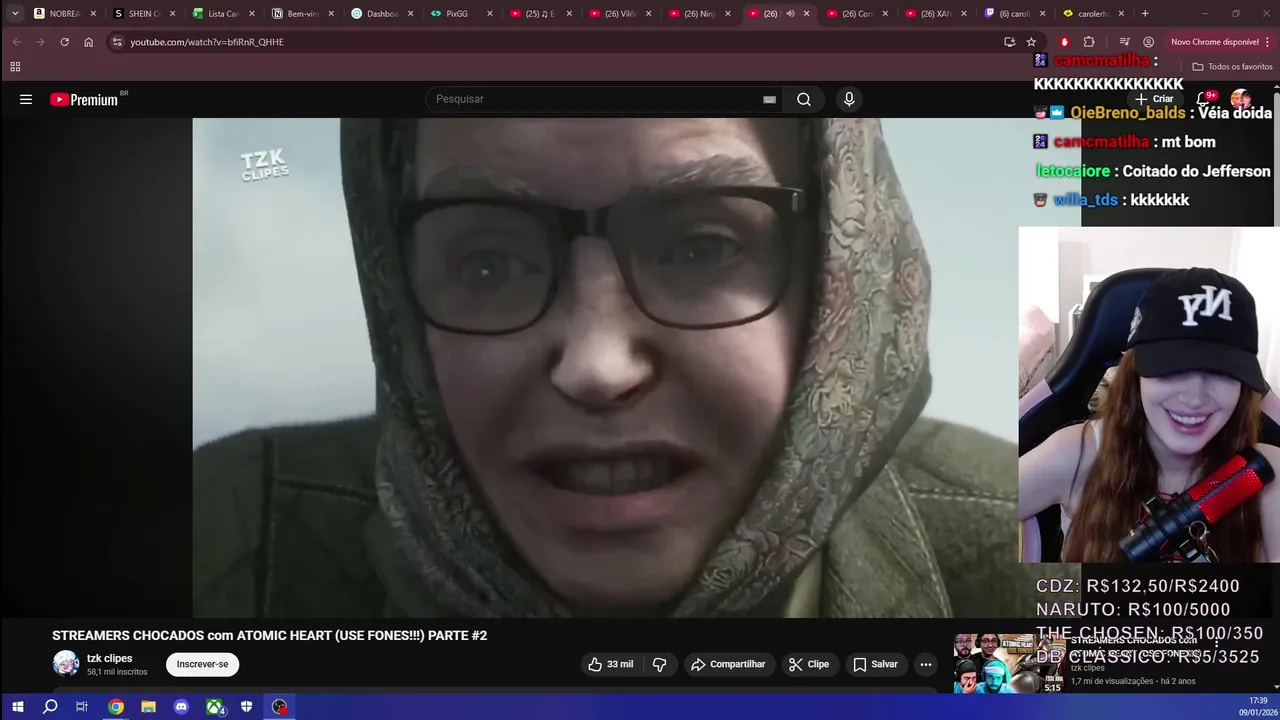The height and width of the screenshot is (720, 1280).
Task: Open the YouTube account avatar menu
Action: pyautogui.click(x=1241, y=99)
